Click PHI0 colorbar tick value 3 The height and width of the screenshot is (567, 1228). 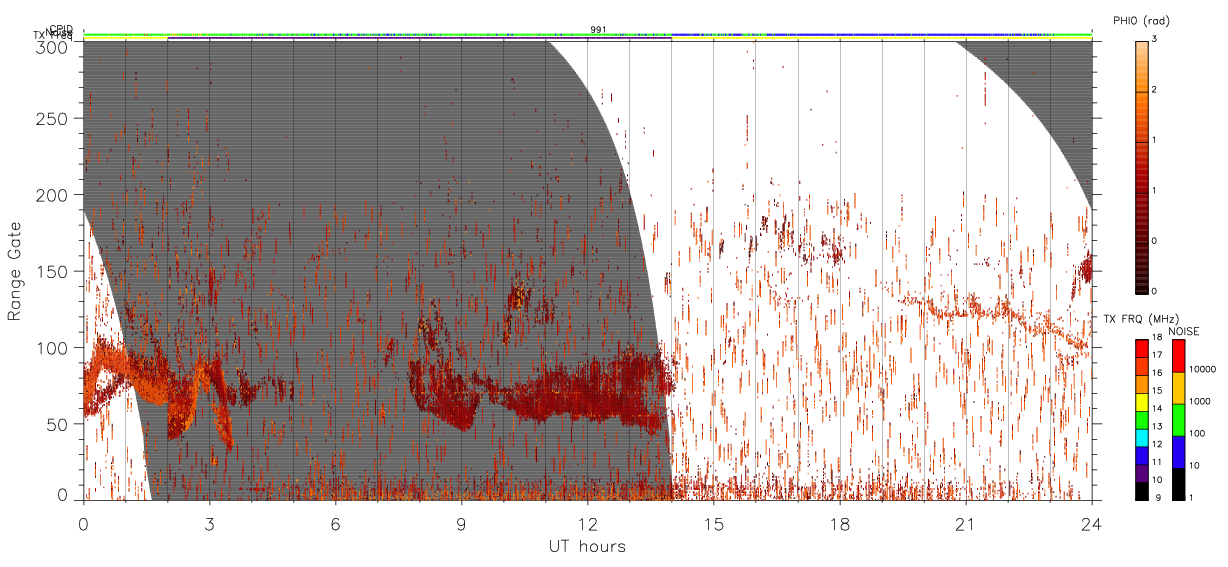coord(1155,39)
